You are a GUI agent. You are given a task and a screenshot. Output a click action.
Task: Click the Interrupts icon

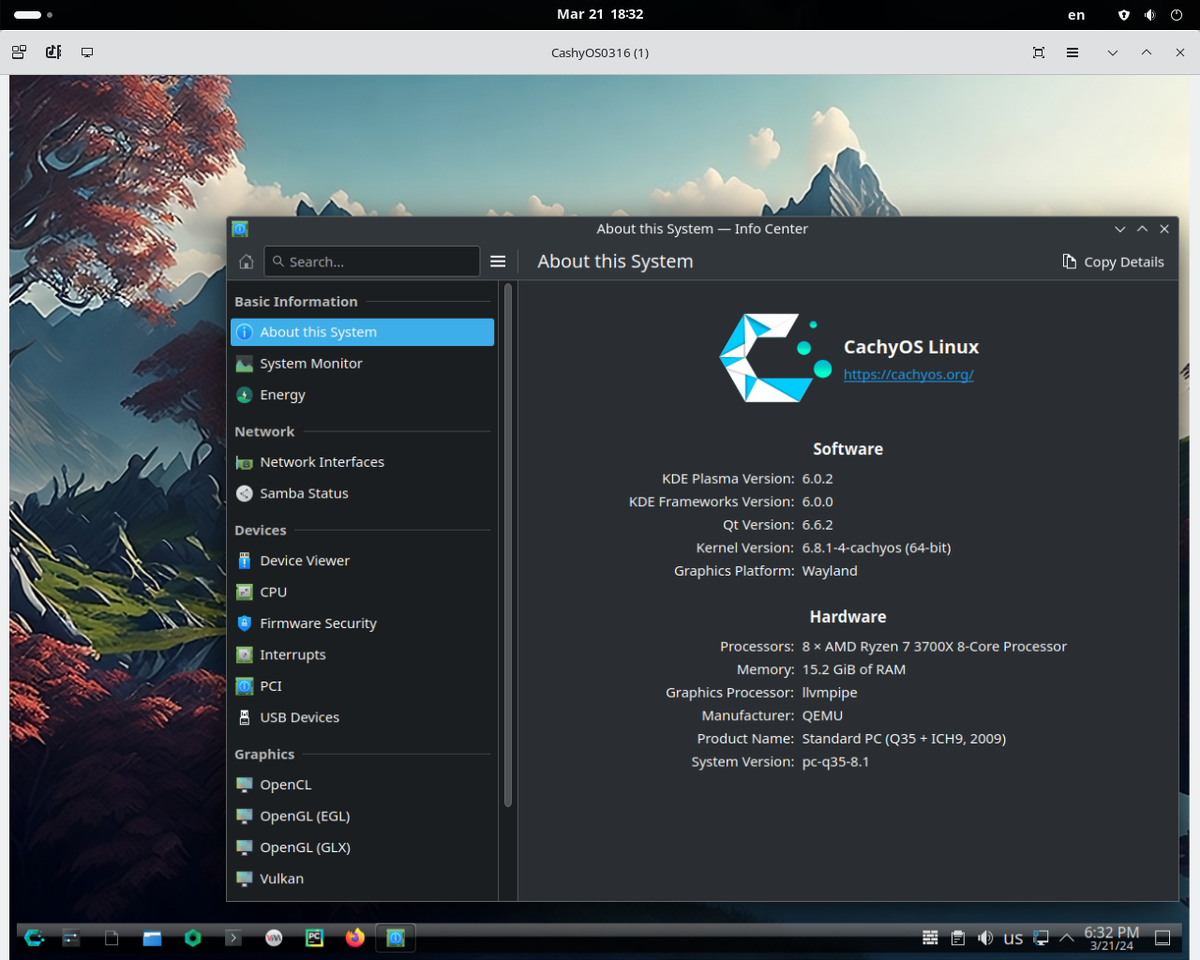point(244,655)
